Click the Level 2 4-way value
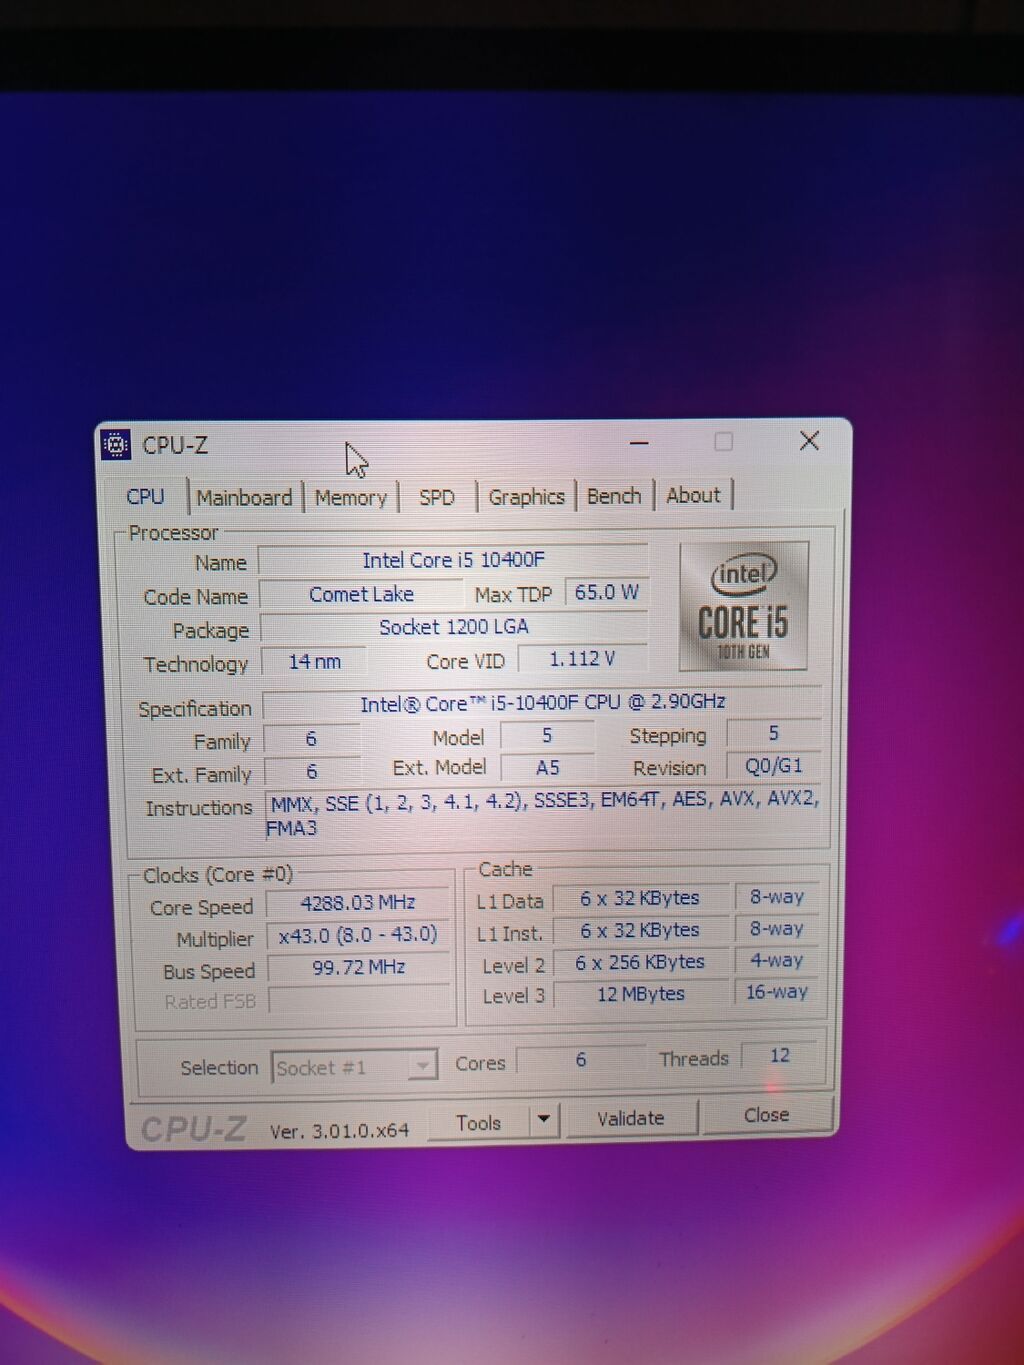Screen dimensions: 1024x1365 click(777, 960)
